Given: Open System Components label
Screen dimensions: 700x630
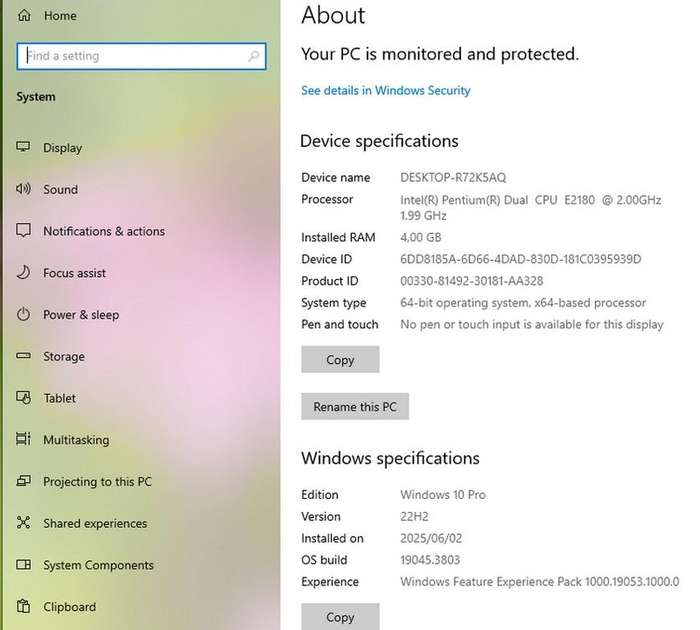Looking at the screenshot, I should [98, 565].
